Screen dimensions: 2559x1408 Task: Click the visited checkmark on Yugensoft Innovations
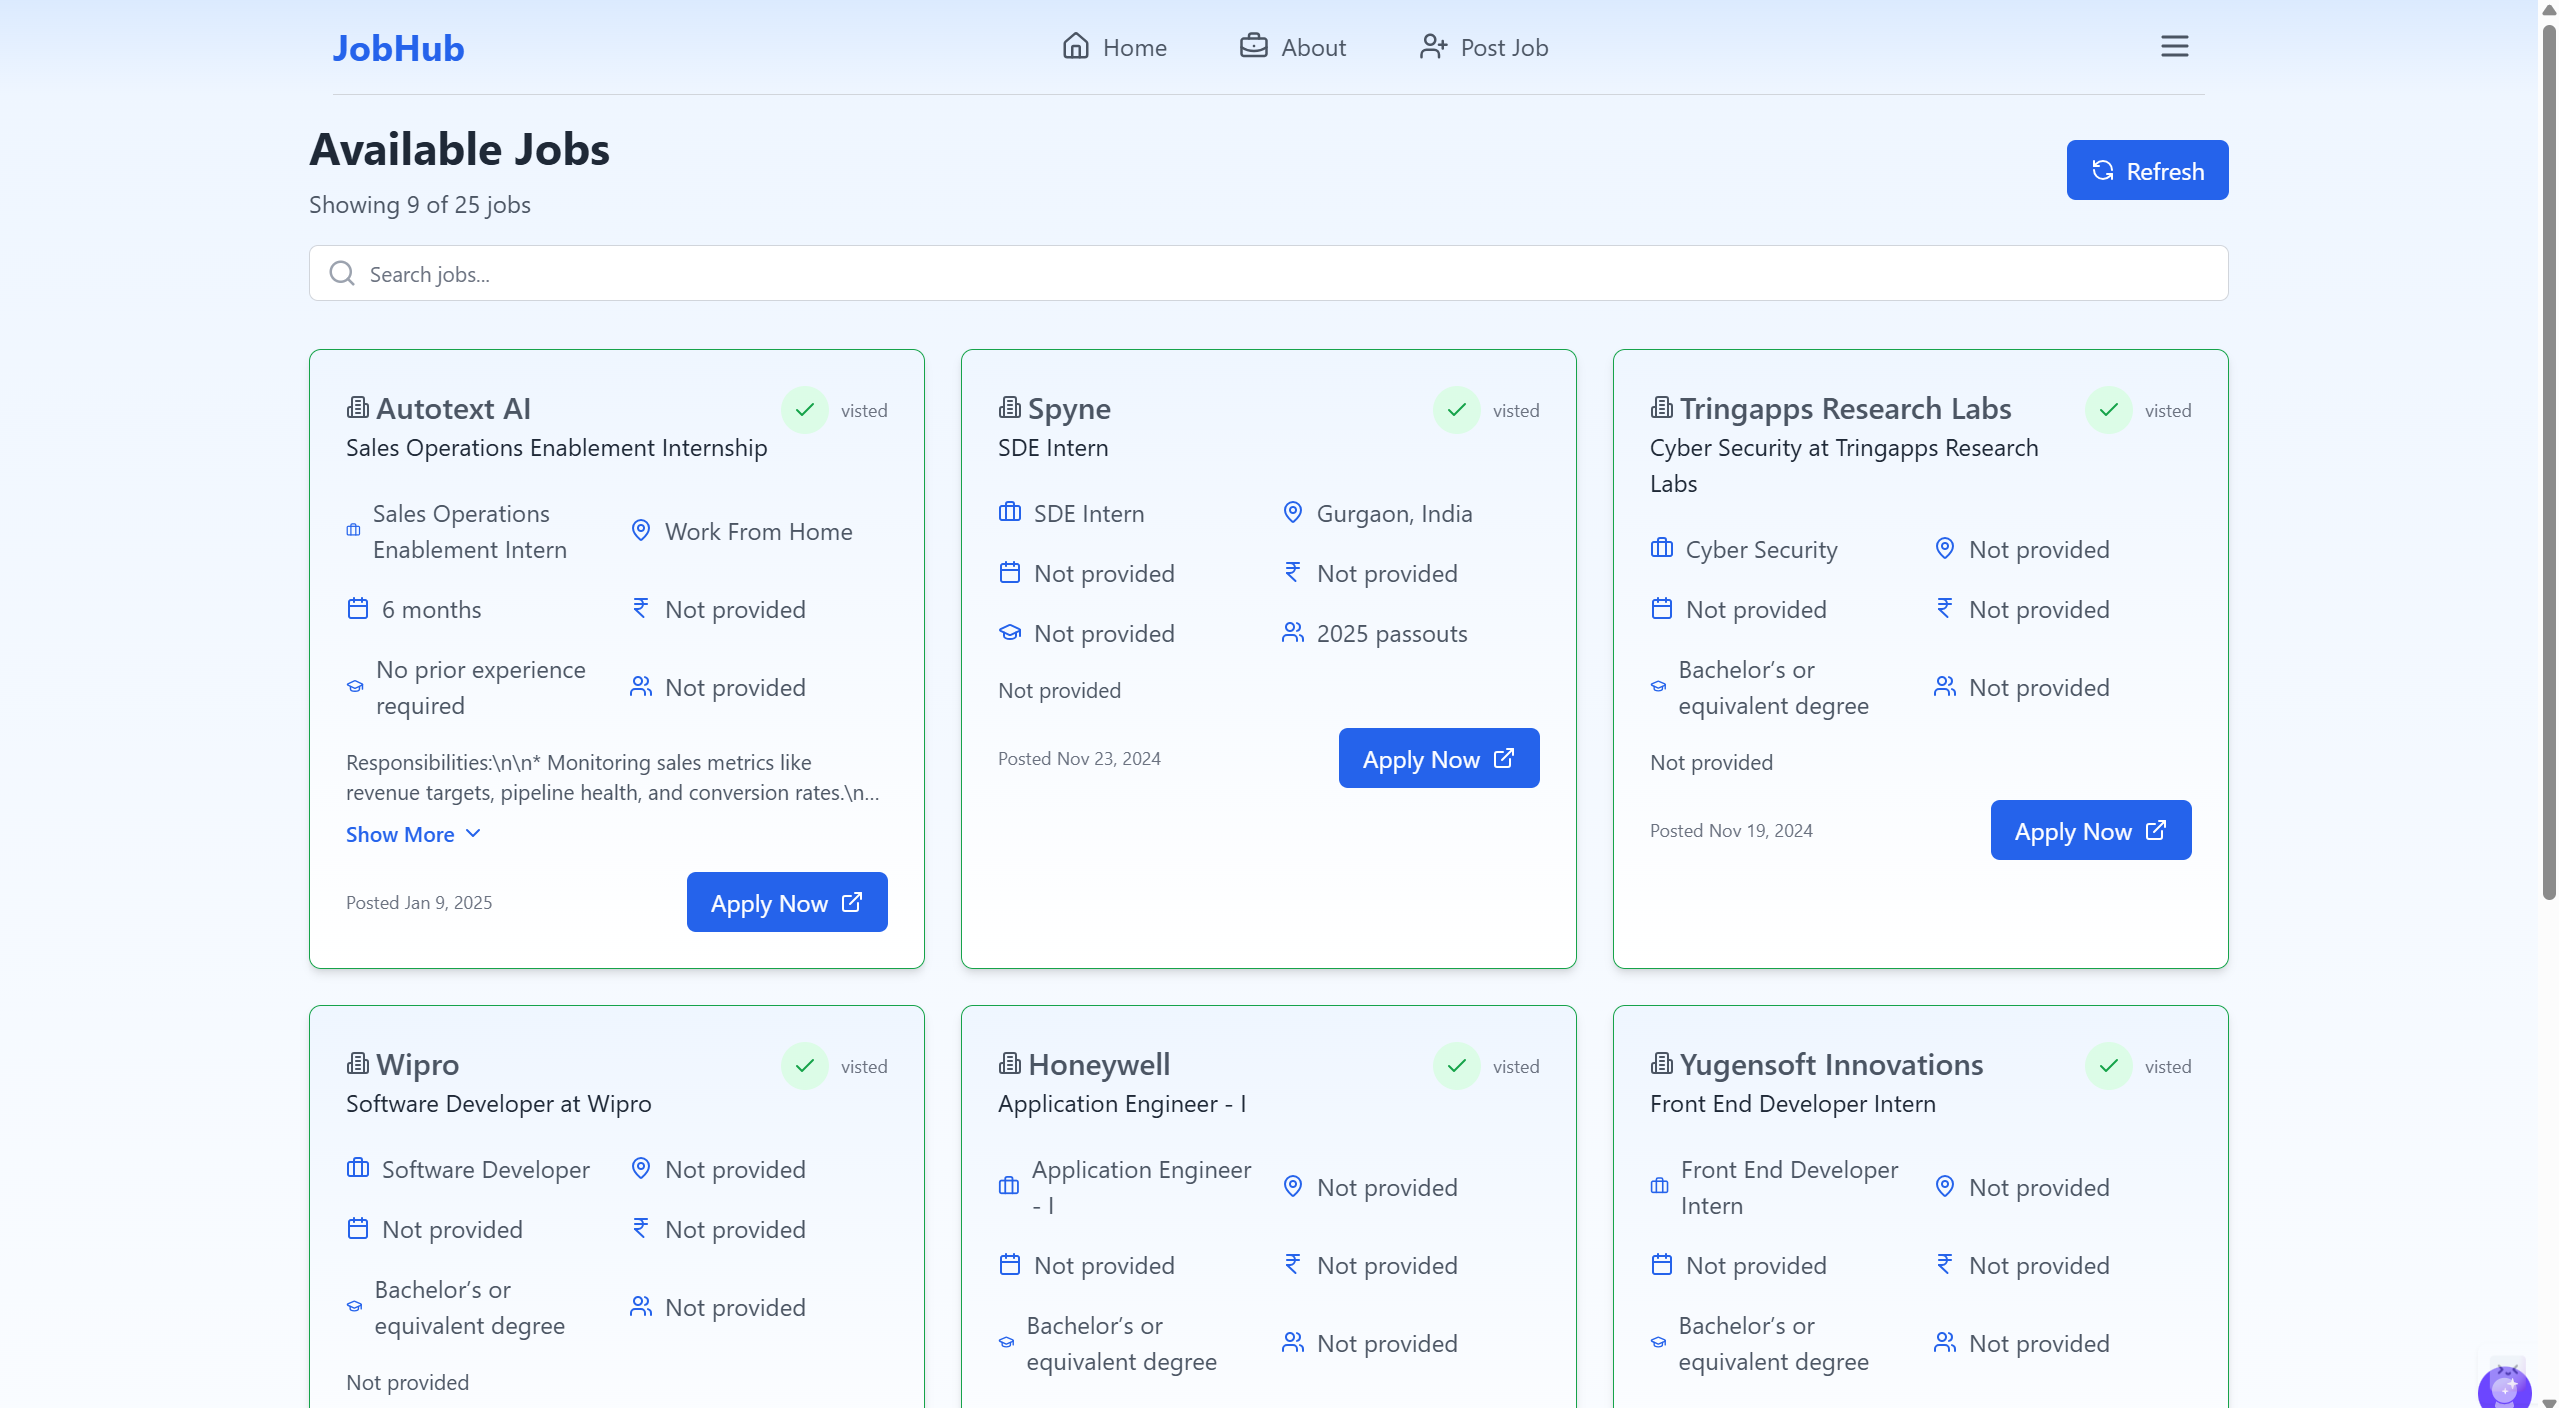2108,1066
